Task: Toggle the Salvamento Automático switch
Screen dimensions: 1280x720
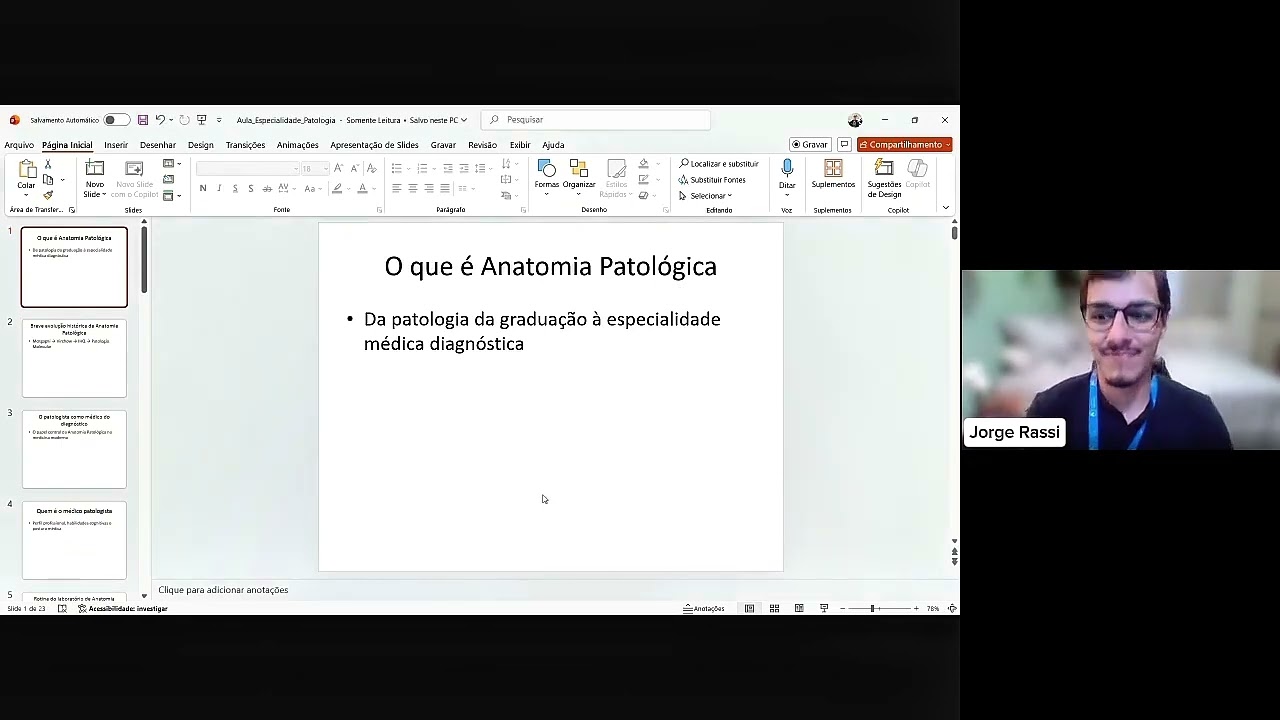Action: [x=116, y=120]
